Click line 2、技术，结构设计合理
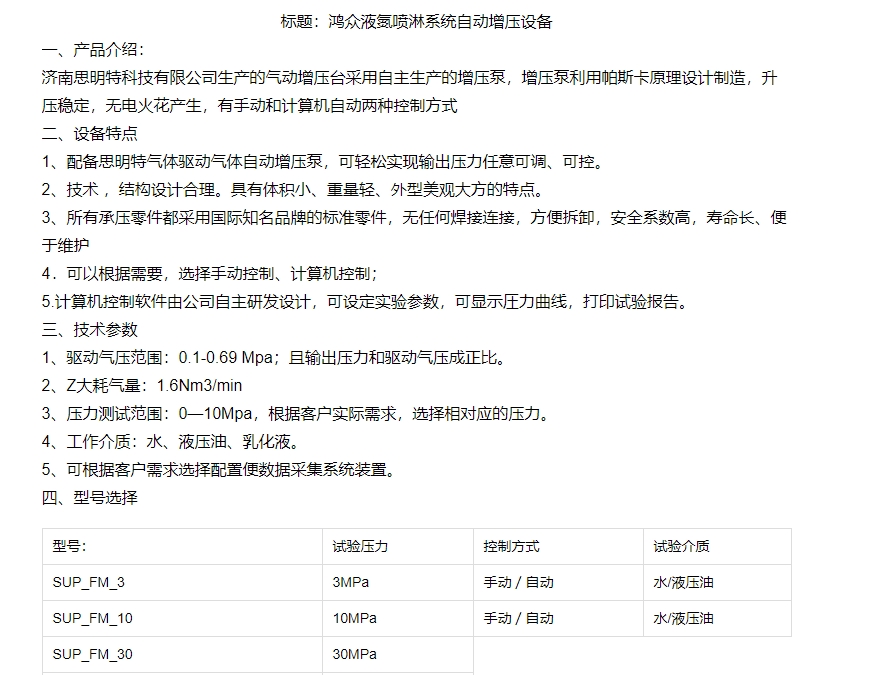This screenshot has width=885, height=675. coord(293,190)
